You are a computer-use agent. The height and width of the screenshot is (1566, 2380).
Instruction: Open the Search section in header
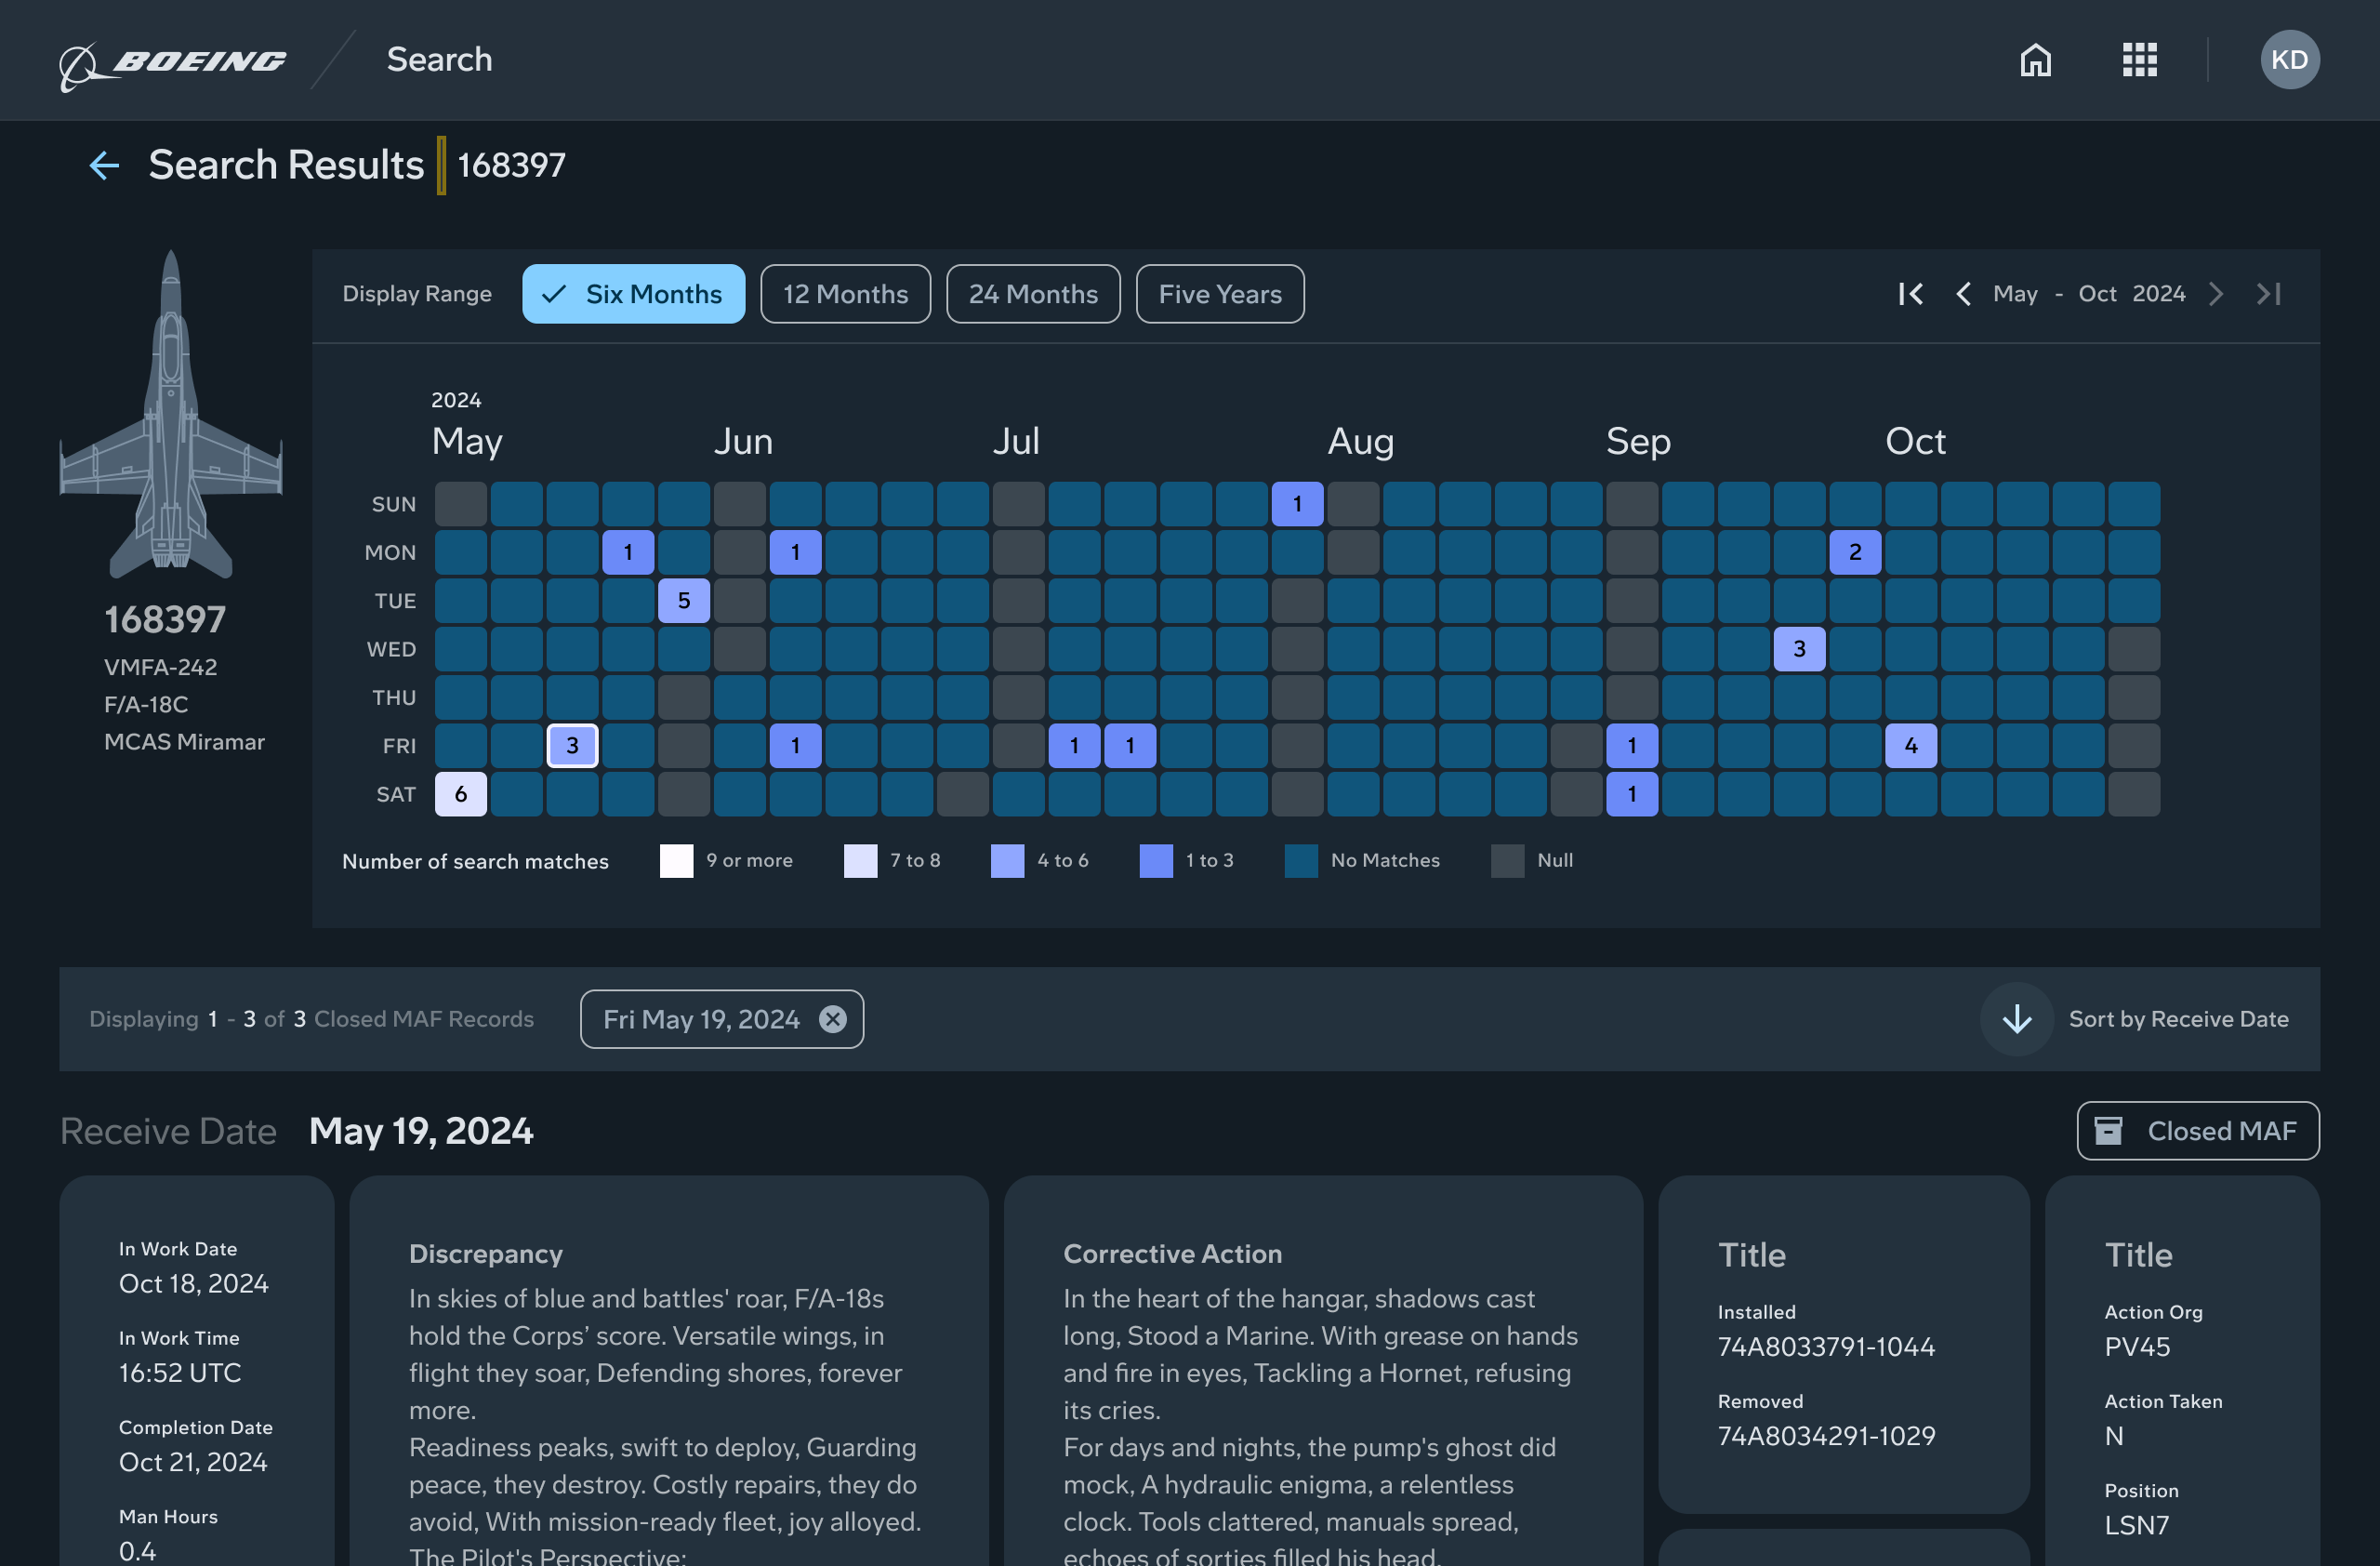point(439,60)
